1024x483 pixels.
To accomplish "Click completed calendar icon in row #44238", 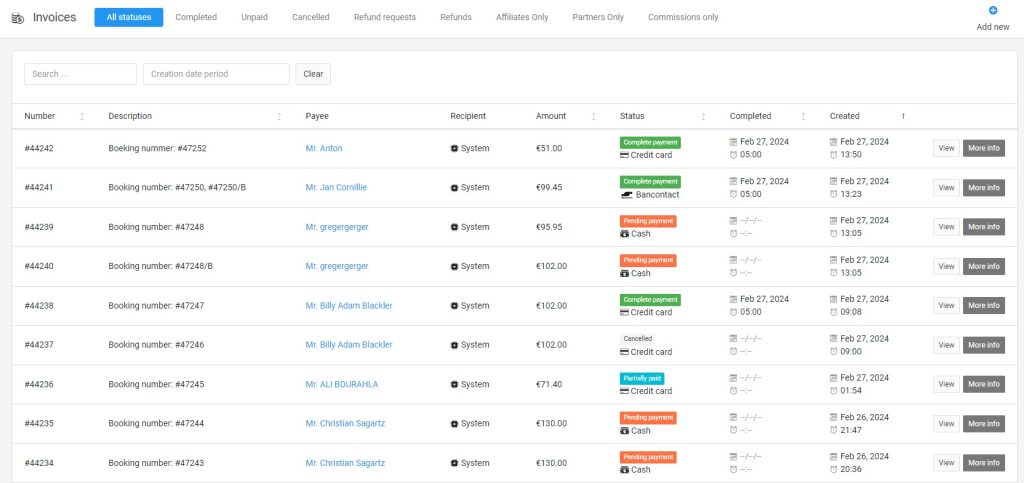I will click(733, 299).
